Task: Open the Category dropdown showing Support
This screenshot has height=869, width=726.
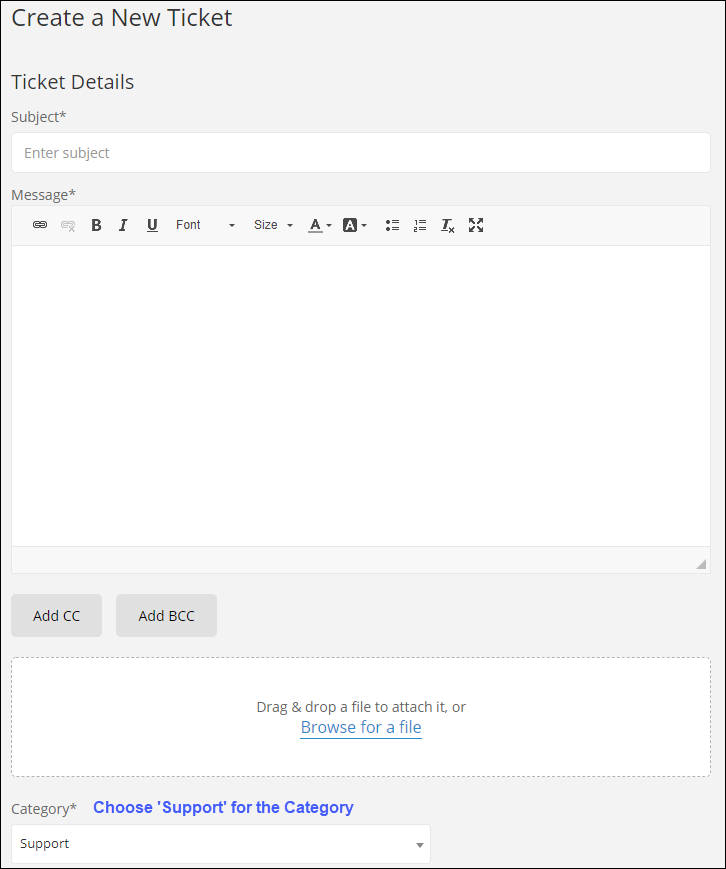Action: click(220, 843)
